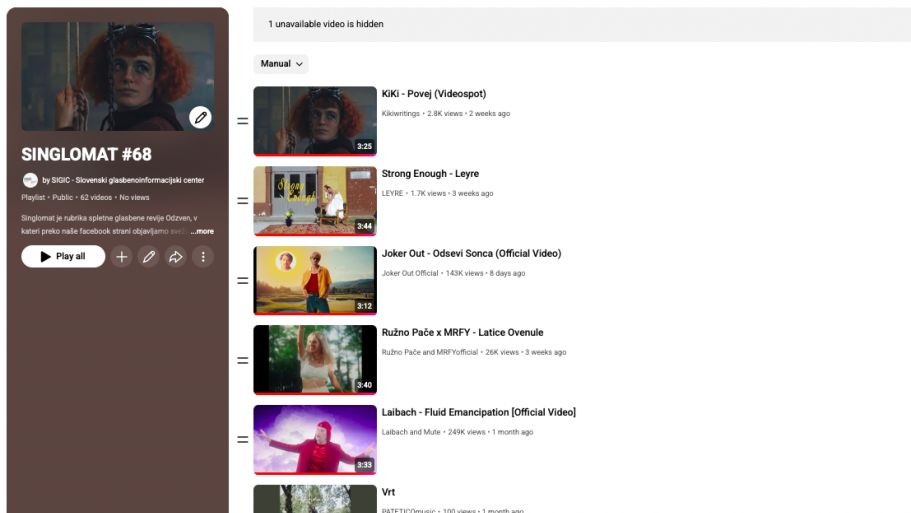Open the Manual sort dropdown
This screenshot has width=911, height=513.
pos(281,64)
